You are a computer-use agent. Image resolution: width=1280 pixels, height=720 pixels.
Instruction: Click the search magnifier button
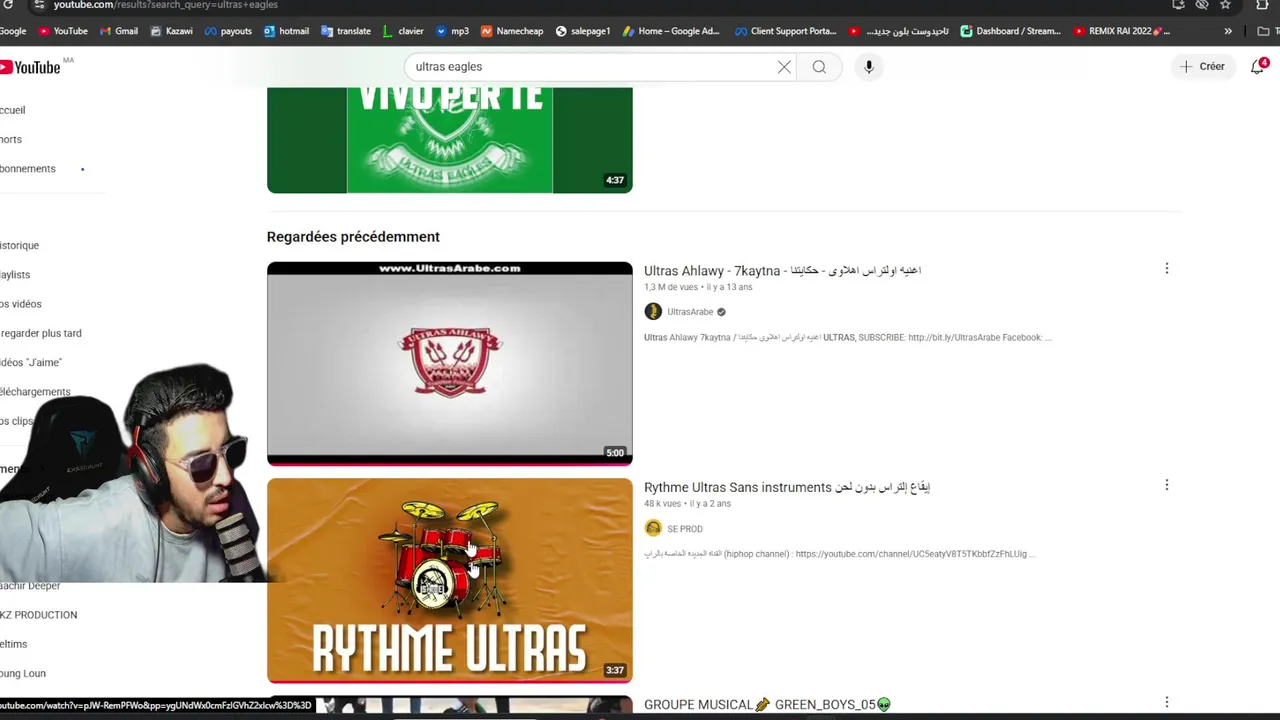pyautogui.click(x=819, y=67)
